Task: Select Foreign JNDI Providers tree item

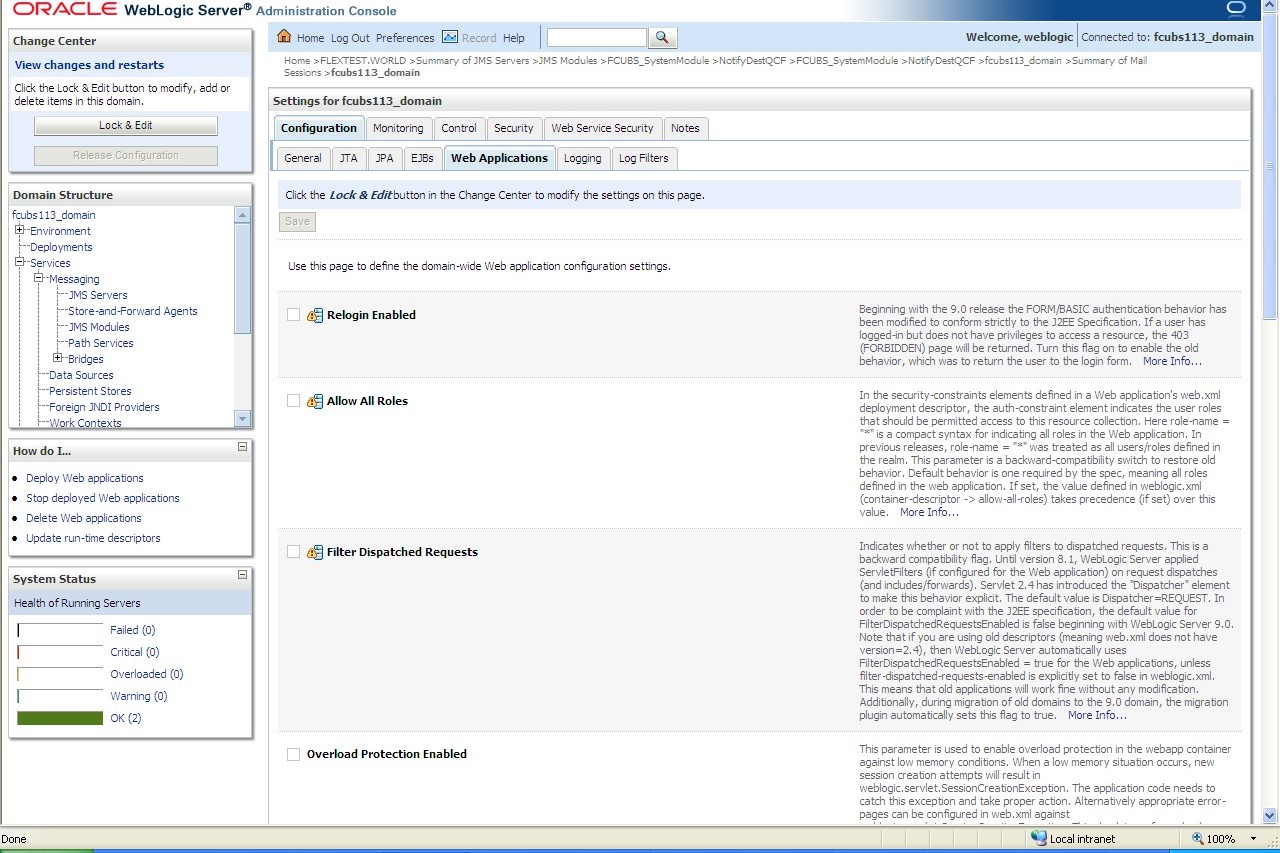Action: click(104, 407)
